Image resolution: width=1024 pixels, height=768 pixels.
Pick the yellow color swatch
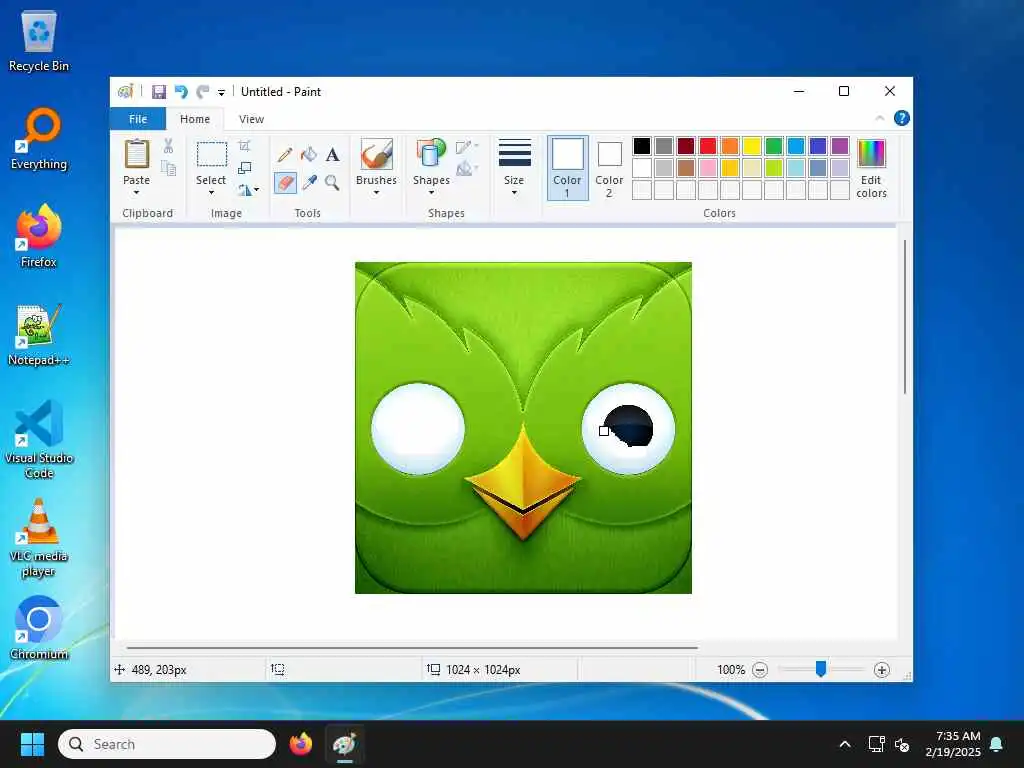(x=752, y=146)
